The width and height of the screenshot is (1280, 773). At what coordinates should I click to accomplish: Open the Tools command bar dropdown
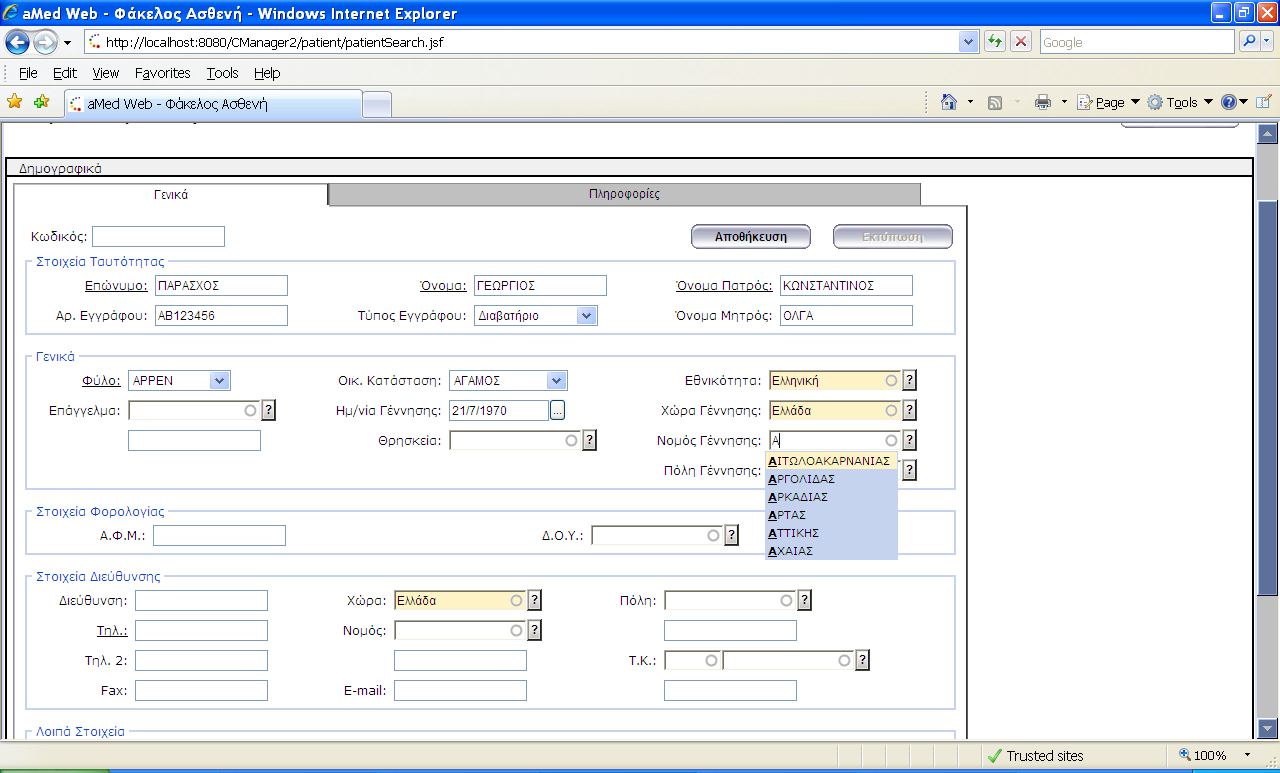coord(1180,102)
